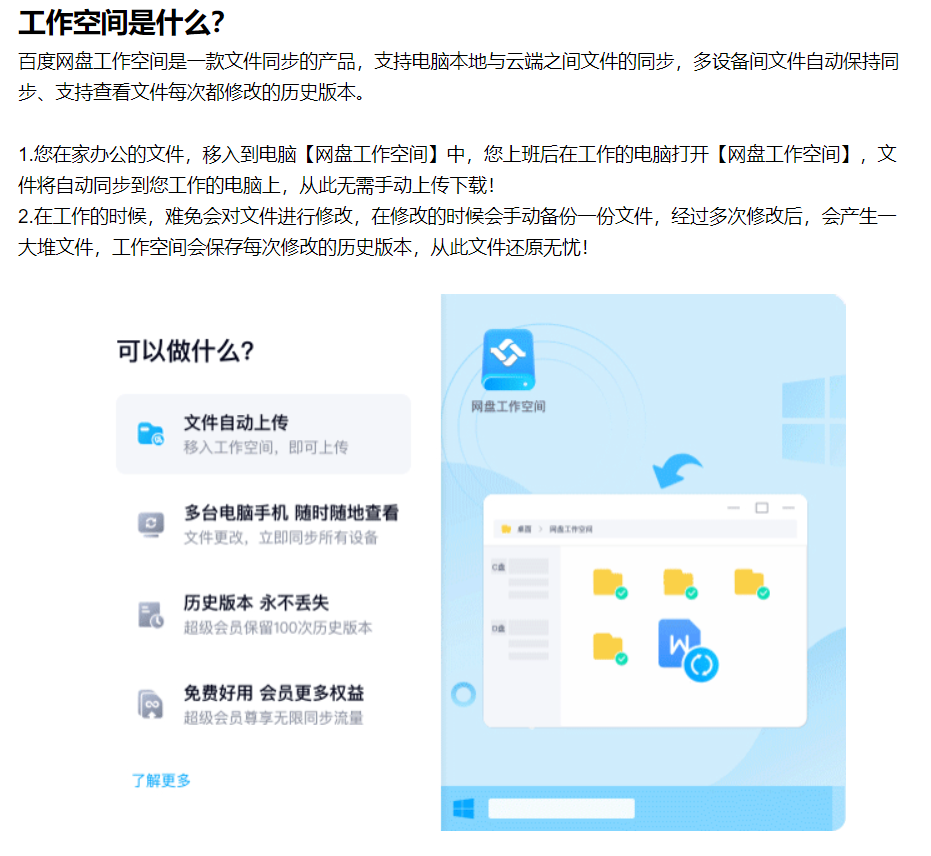Screen dimensions: 931x856
Task: Click the Windows Start logo in the taskbar
Action: (463, 808)
